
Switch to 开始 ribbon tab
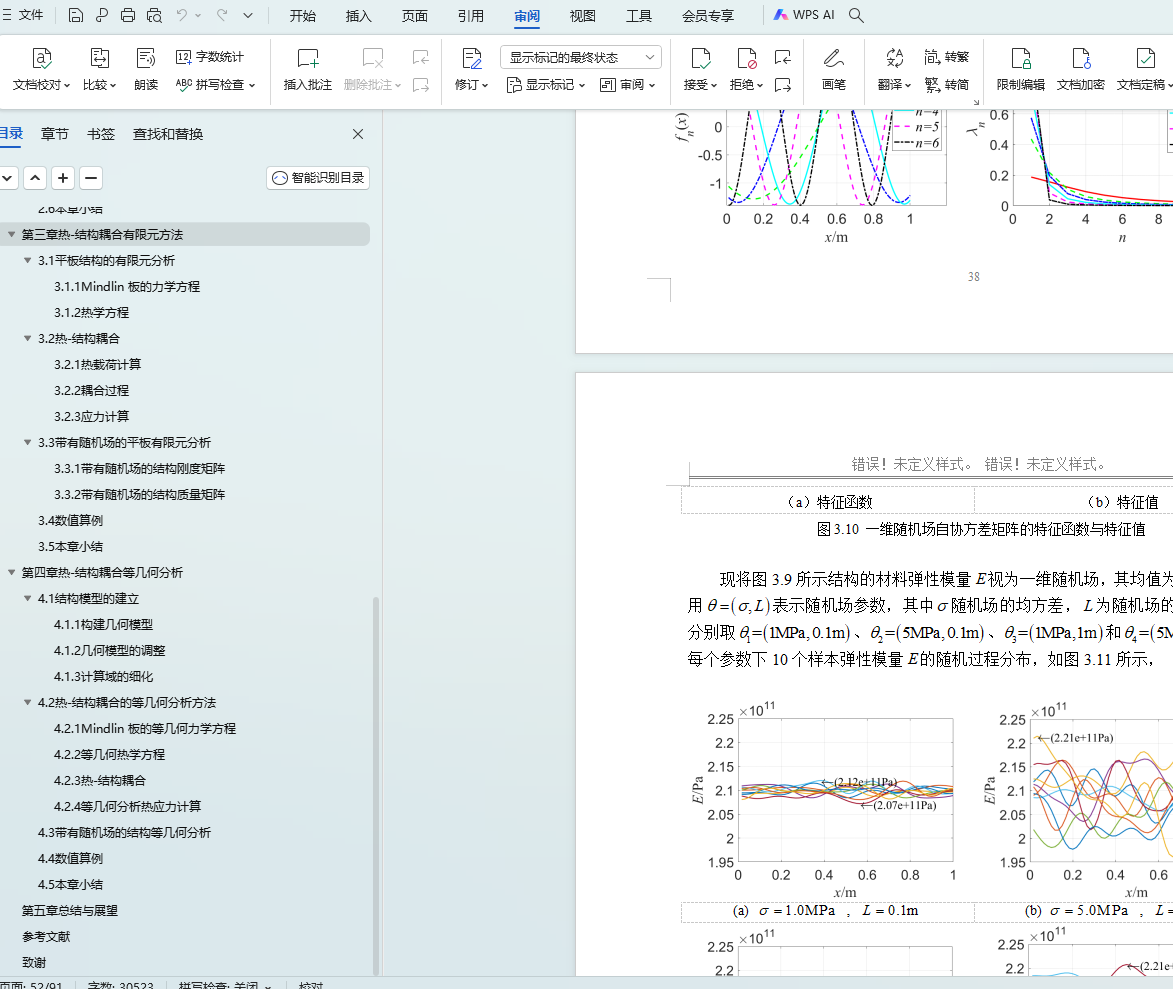[303, 16]
